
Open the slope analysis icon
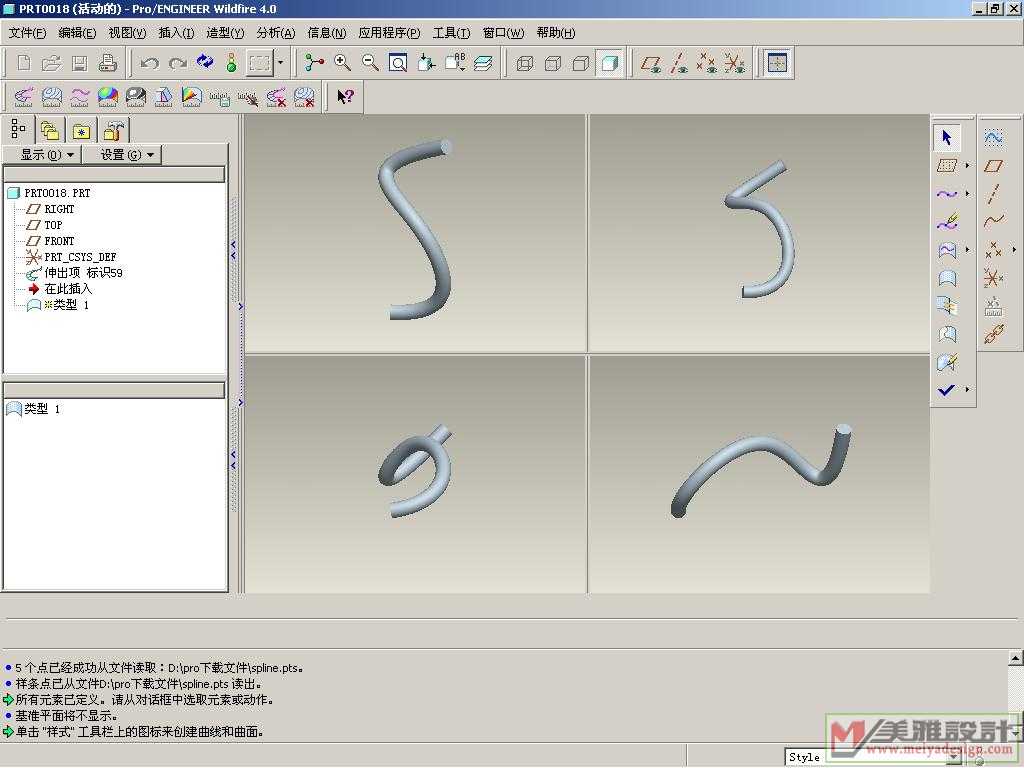(191, 97)
